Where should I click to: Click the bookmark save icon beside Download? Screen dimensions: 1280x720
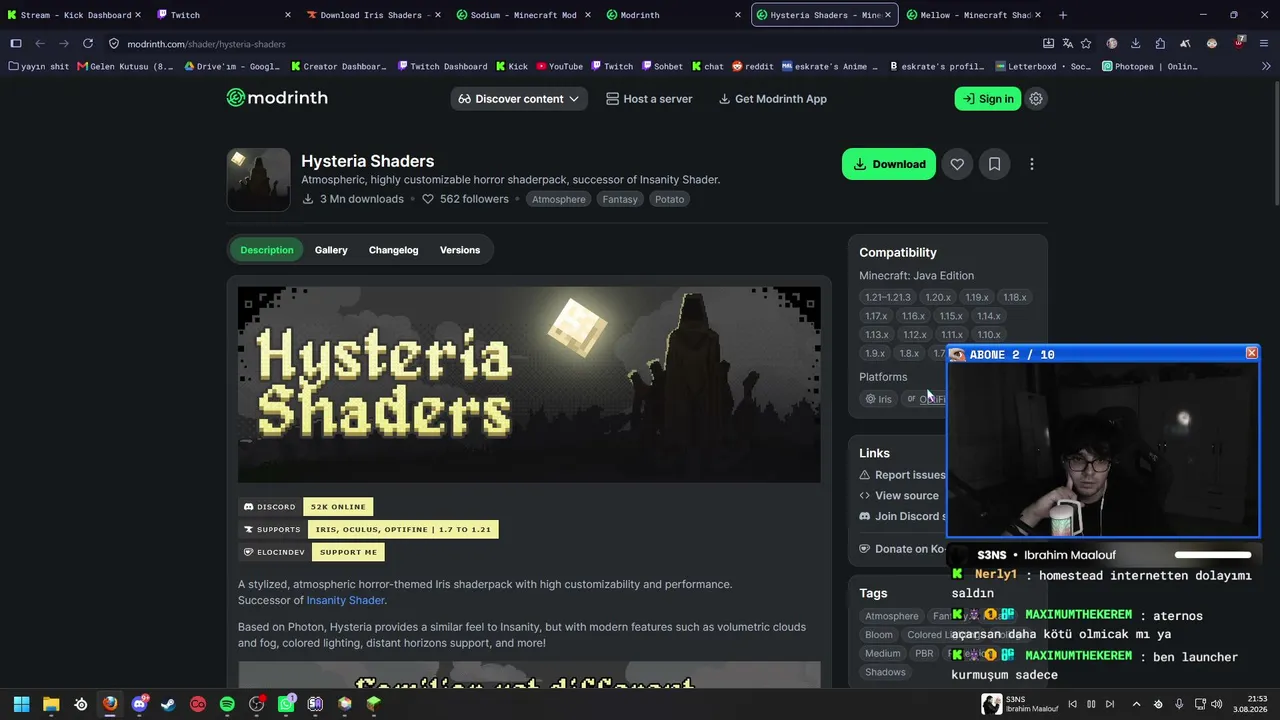994,164
